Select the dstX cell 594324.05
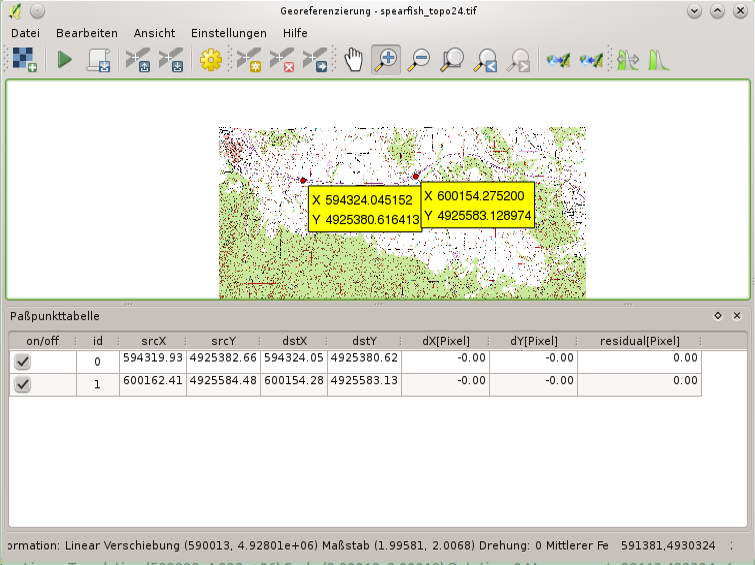The width and height of the screenshot is (755, 565). (x=294, y=362)
